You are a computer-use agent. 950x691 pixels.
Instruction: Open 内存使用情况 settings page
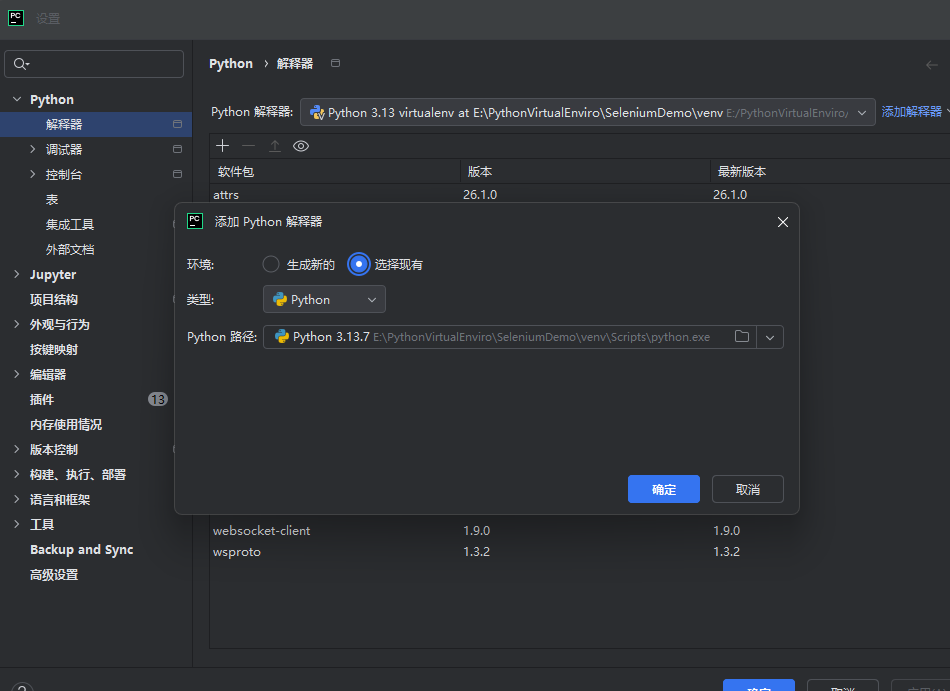66,425
